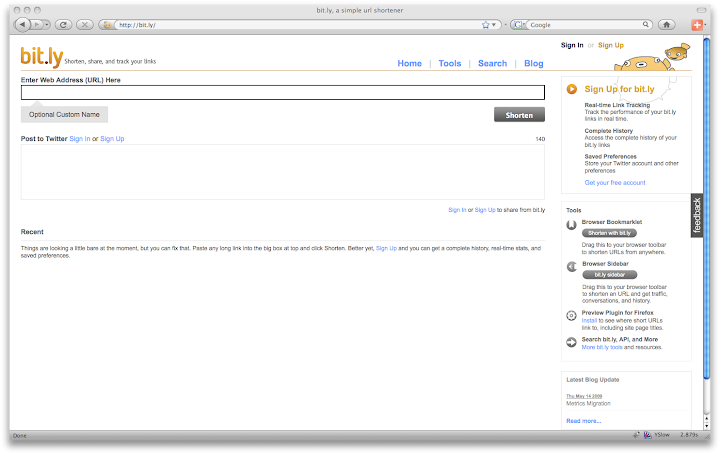The height and width of the screenshot is (454, 720).
Task: Open the vertical feedback tab
Action: tap(697, 215)
